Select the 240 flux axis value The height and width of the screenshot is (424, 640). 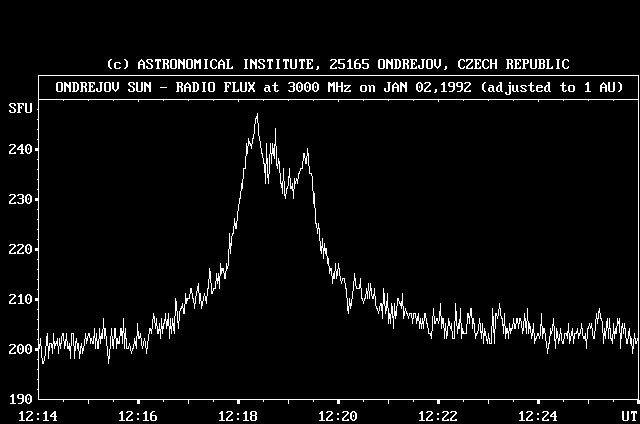coord(19,149)
